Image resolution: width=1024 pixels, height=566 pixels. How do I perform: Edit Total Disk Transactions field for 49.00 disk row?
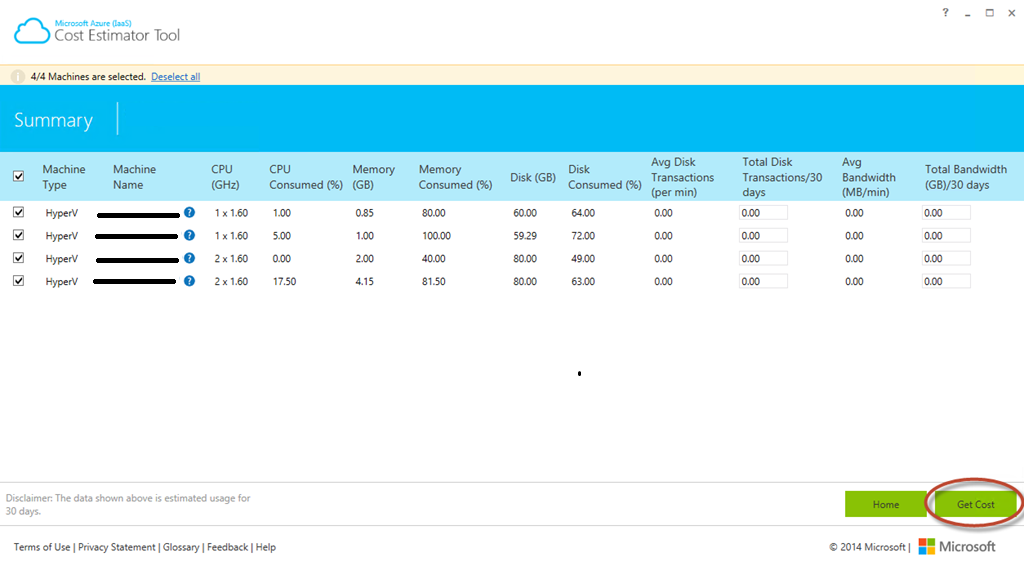763,259
